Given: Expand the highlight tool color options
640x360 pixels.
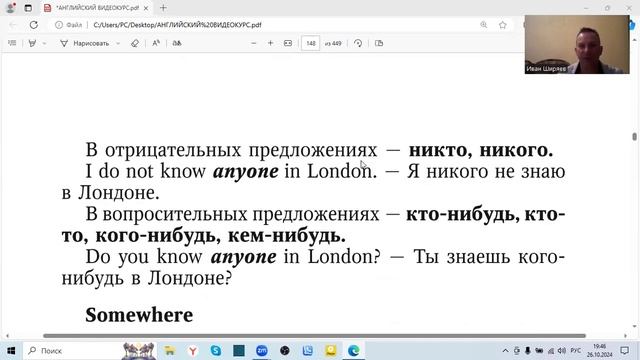Looking at the screenshot, I should coord(44,43).
